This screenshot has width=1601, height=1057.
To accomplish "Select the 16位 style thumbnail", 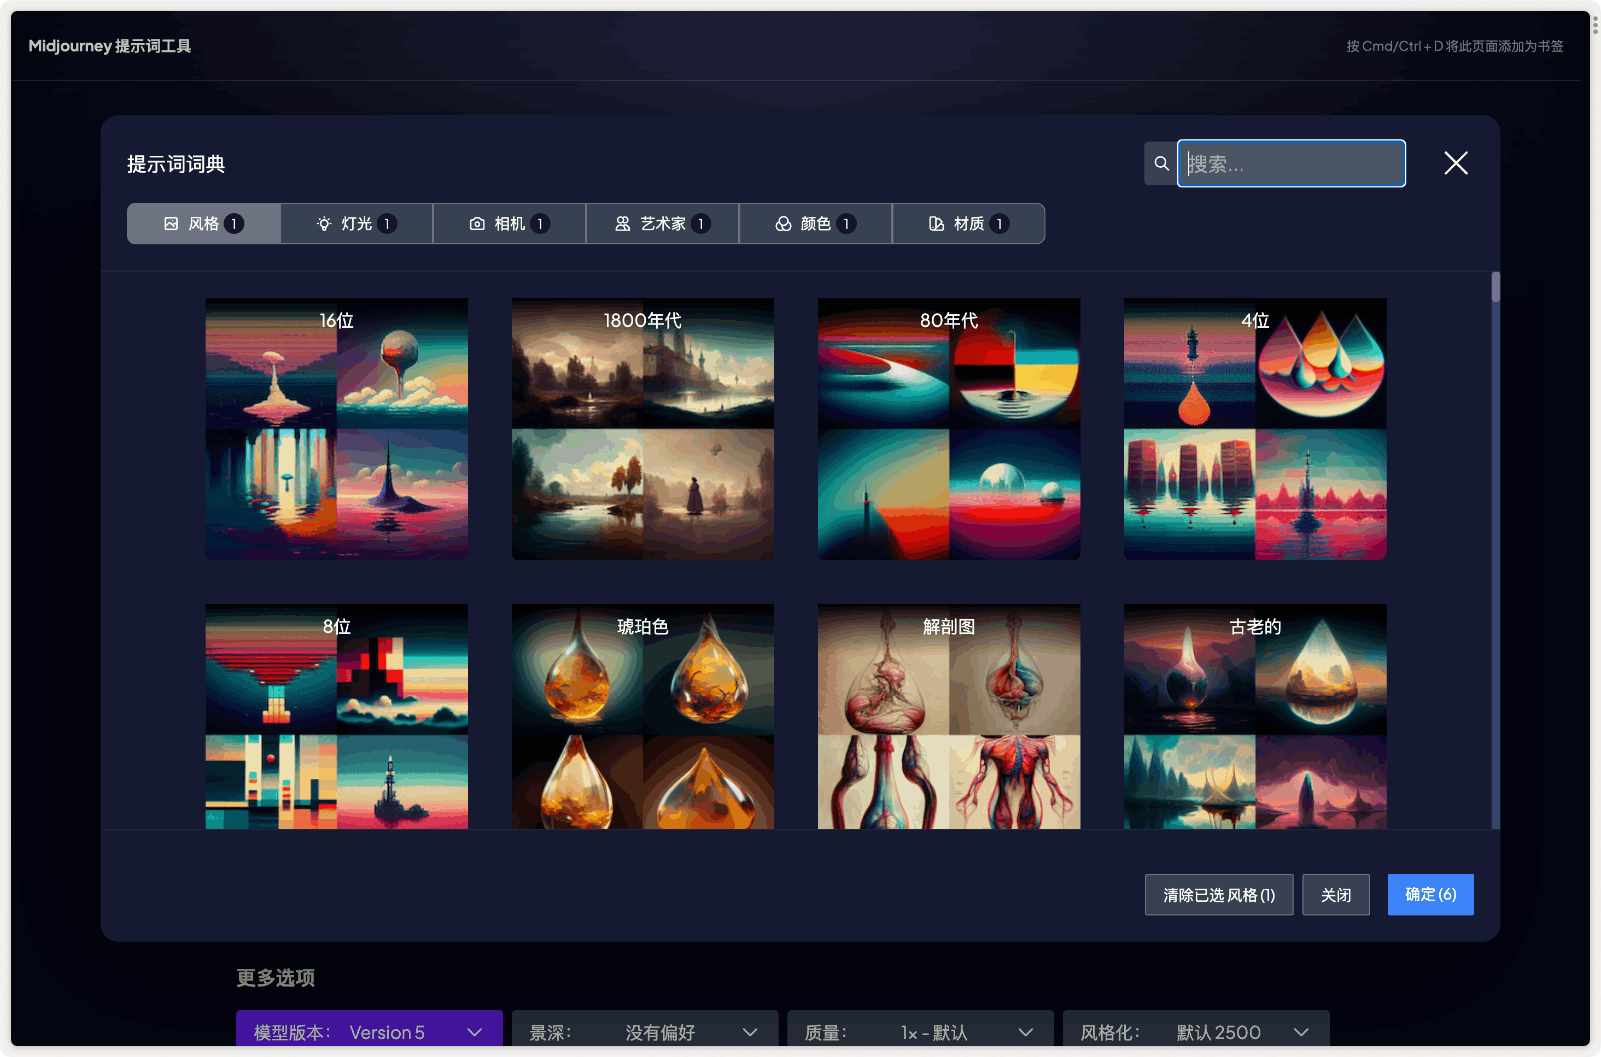I will [336, 429].
